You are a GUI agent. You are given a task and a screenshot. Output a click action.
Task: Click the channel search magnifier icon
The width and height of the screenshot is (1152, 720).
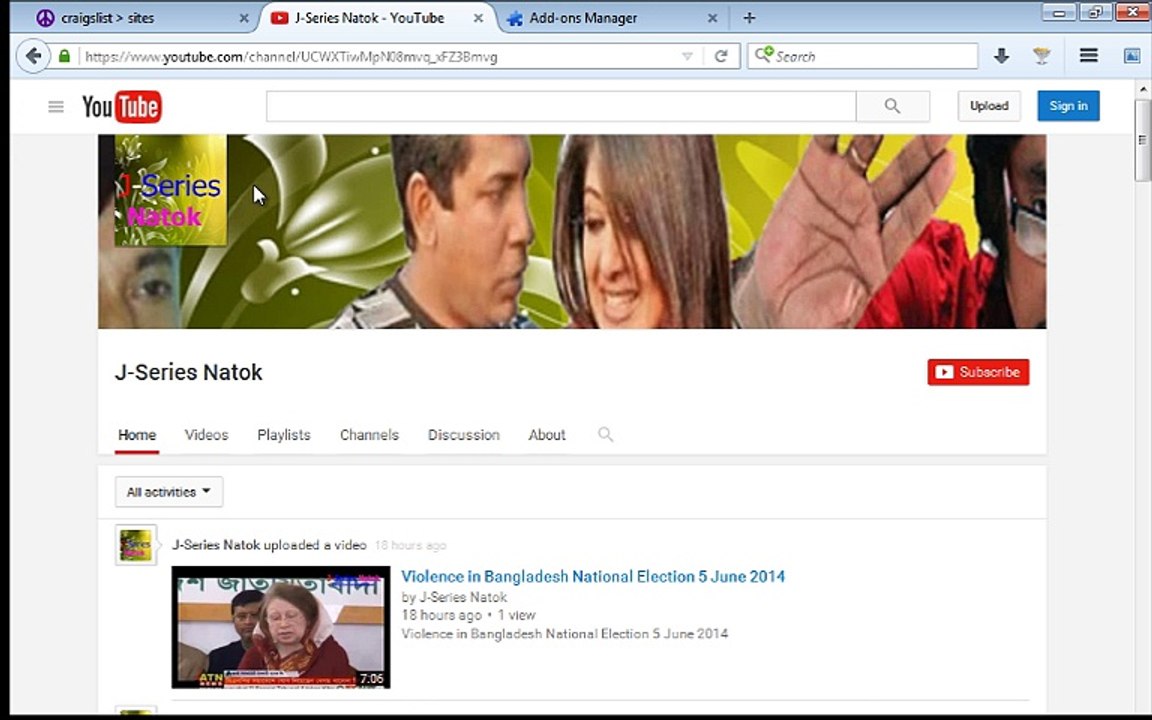pyautogui.click(x=605, y=435)
